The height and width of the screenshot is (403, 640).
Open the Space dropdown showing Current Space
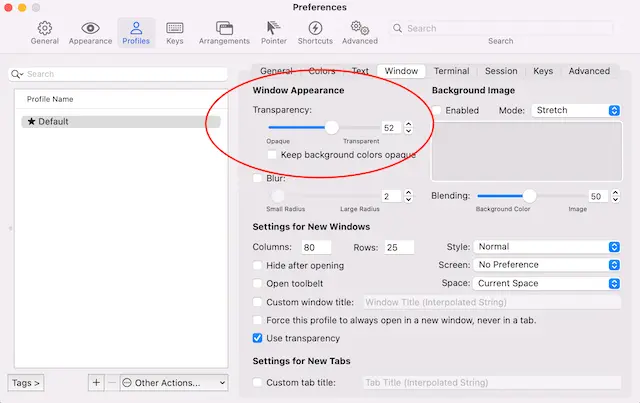[x=547, y=283]
